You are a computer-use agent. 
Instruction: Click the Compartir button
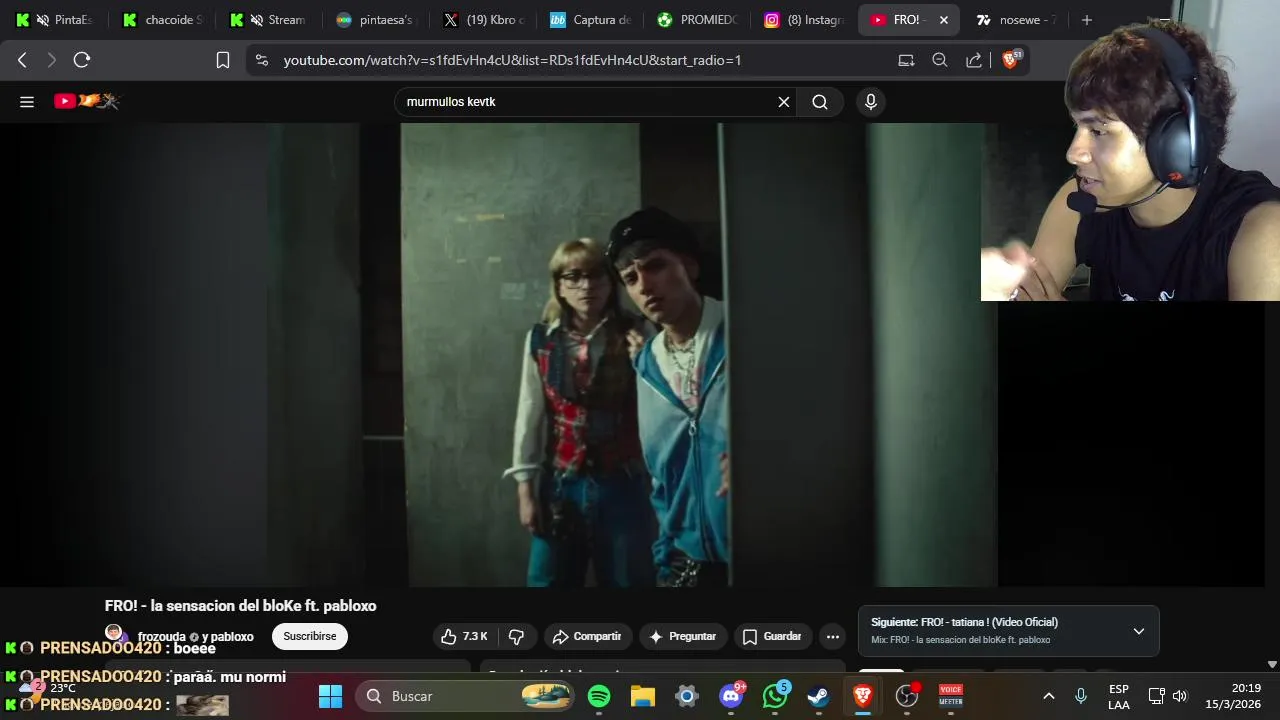[x=587, y=637]
